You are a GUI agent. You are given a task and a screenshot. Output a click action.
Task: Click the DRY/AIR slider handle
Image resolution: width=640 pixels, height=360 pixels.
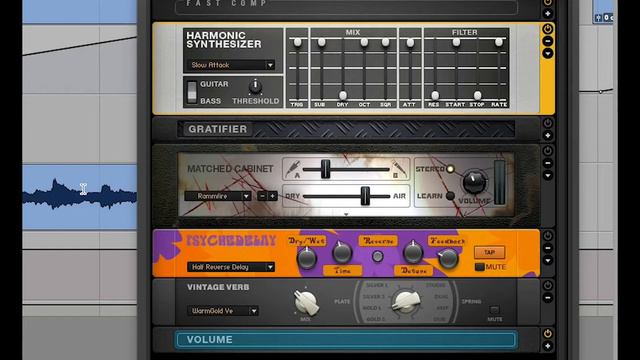click(365, 196)
